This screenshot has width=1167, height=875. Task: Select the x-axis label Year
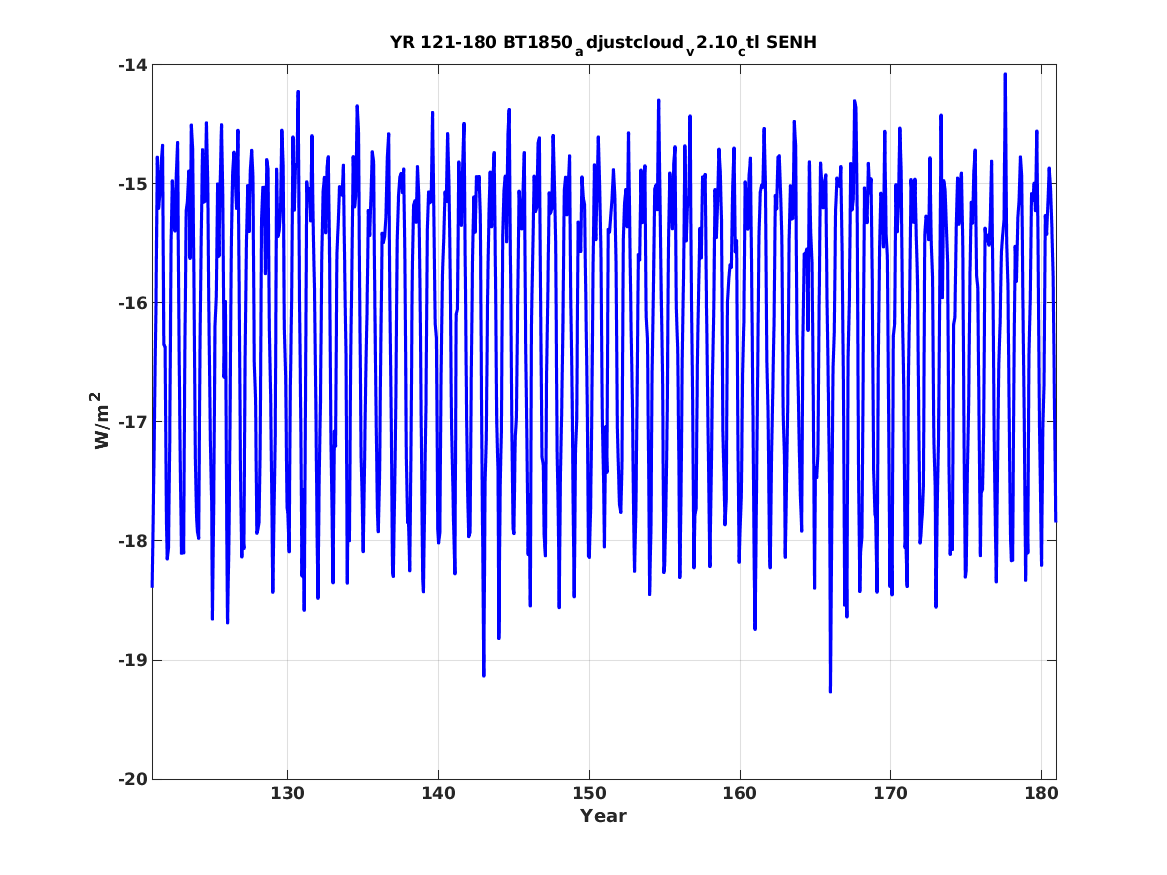point(604,816)
